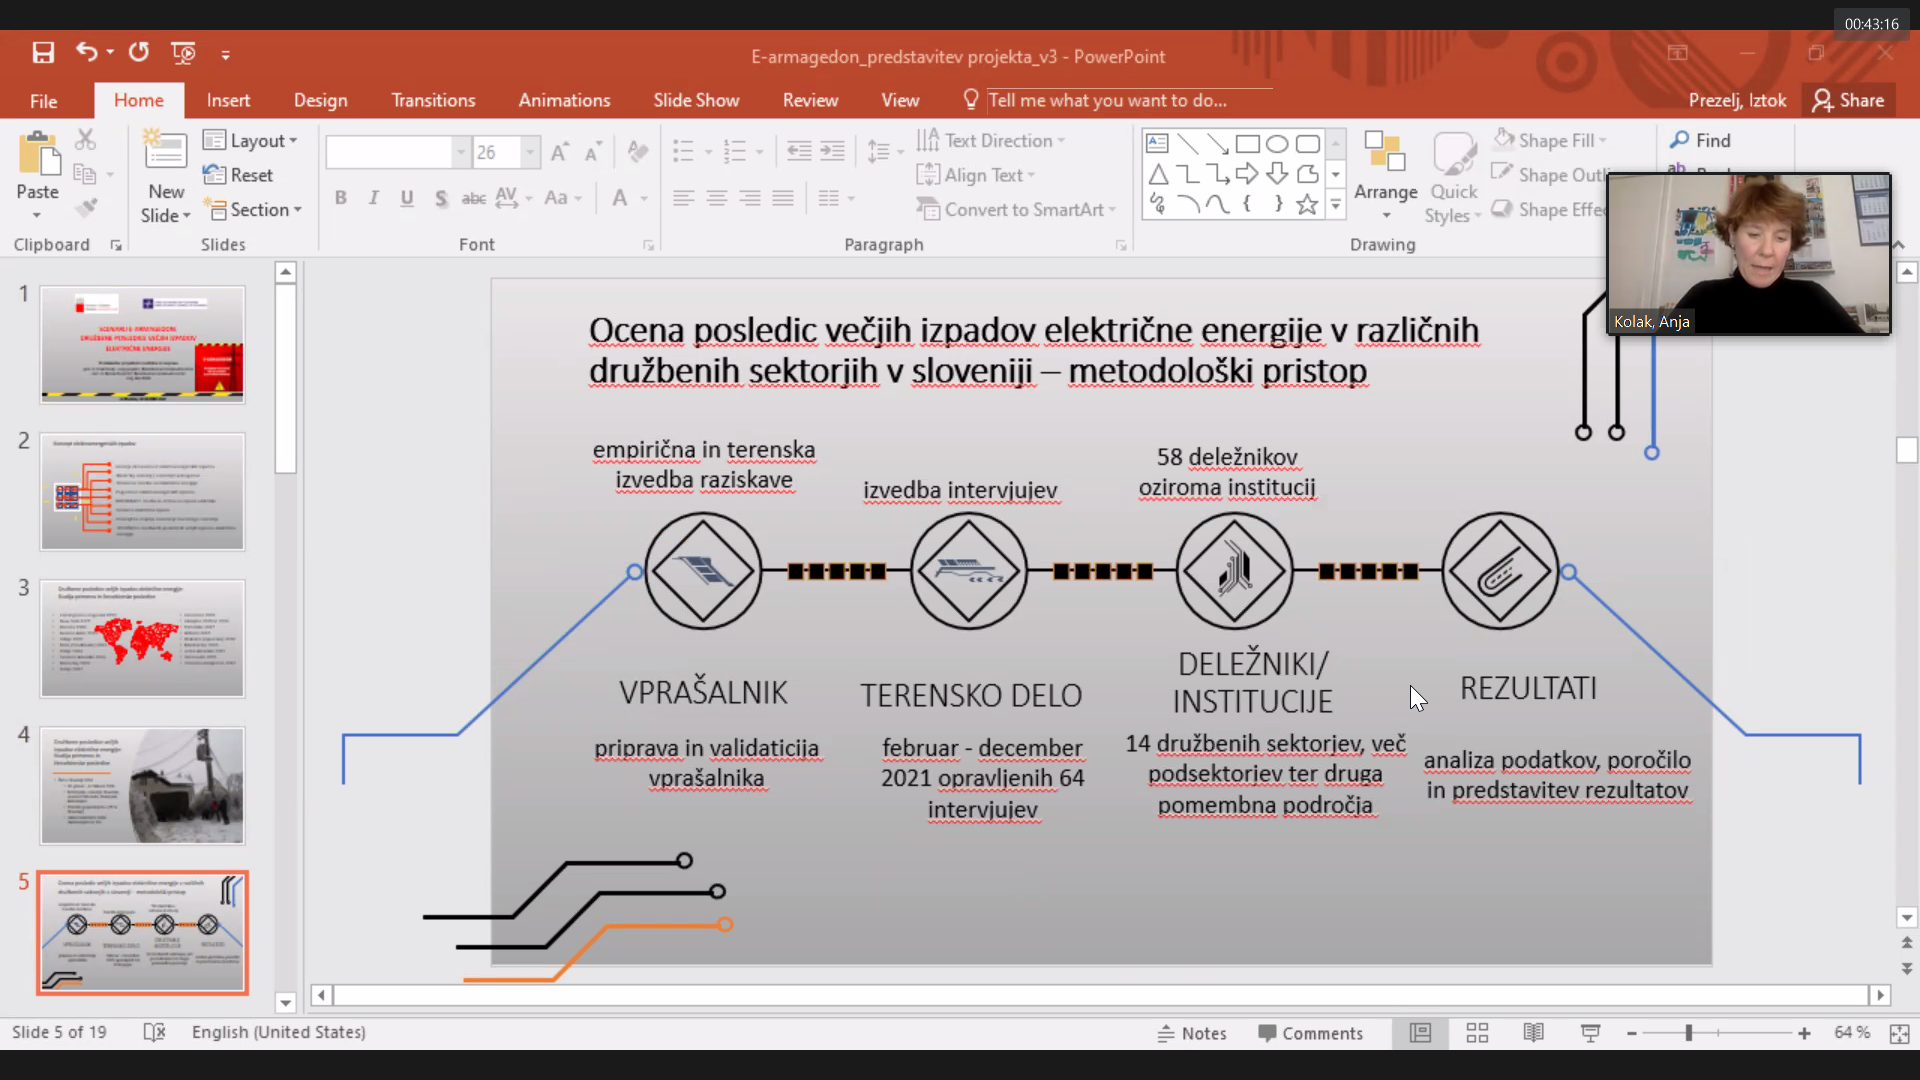
Task: Switch to the Transitions tab
Action: pyautogui.click(x=433, y=100)
